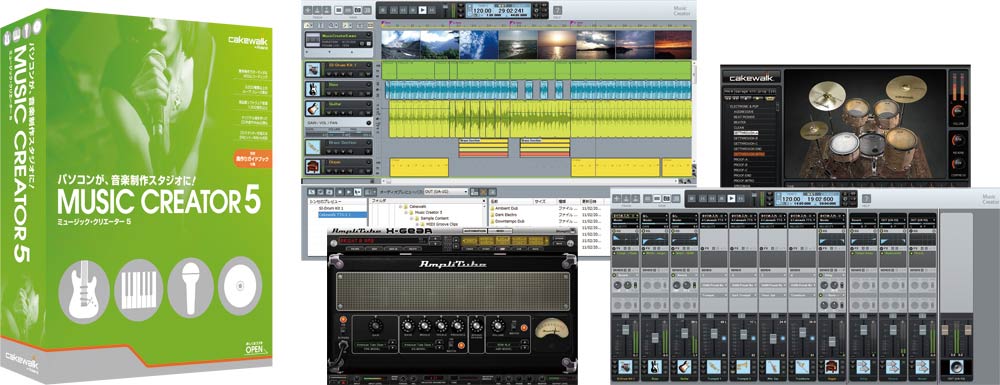
Task: Select the SI-Drum Kit 1 track drum icon
Action: pos(312,69)
